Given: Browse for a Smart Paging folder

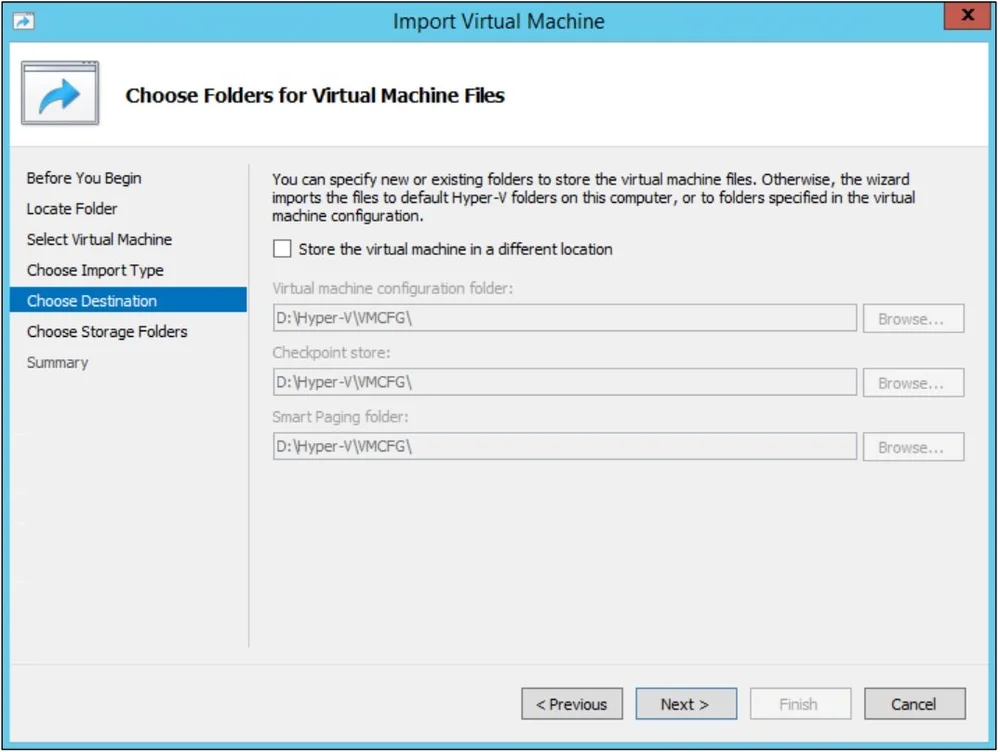Looking at the screenshot, I should (x=912, y=446).
